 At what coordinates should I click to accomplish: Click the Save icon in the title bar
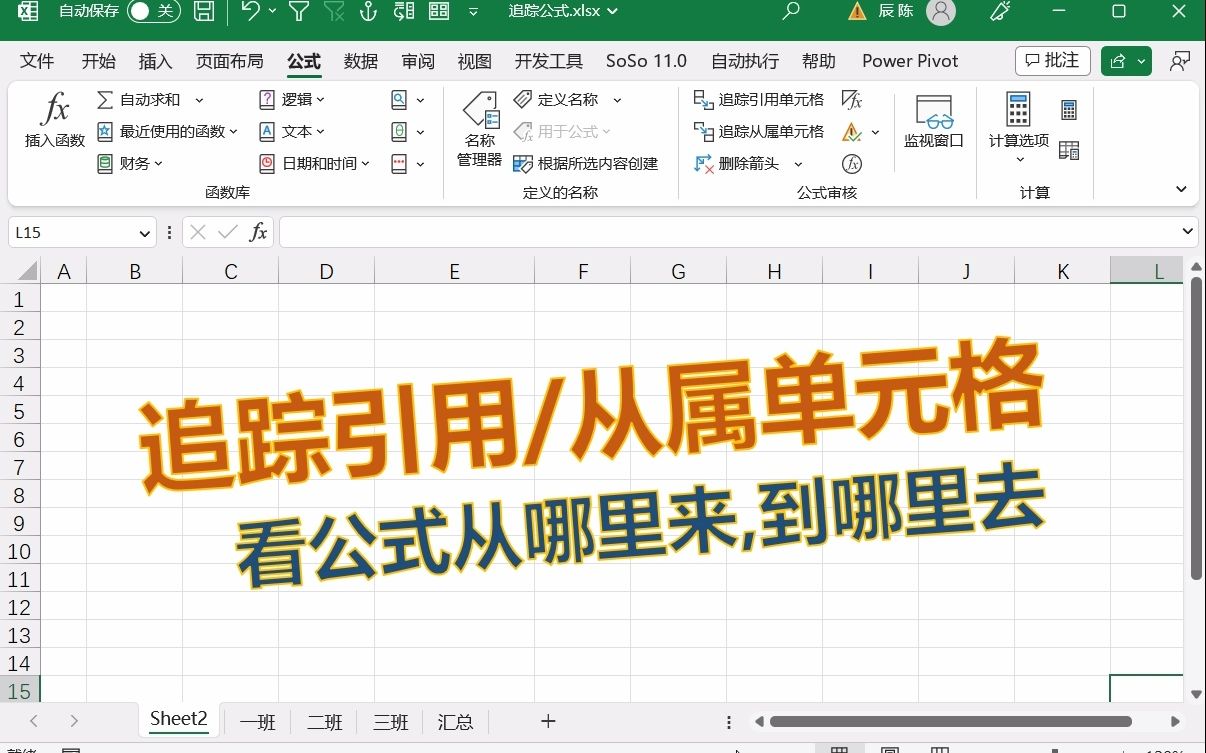pyautogui.click(x=204, y=12)
